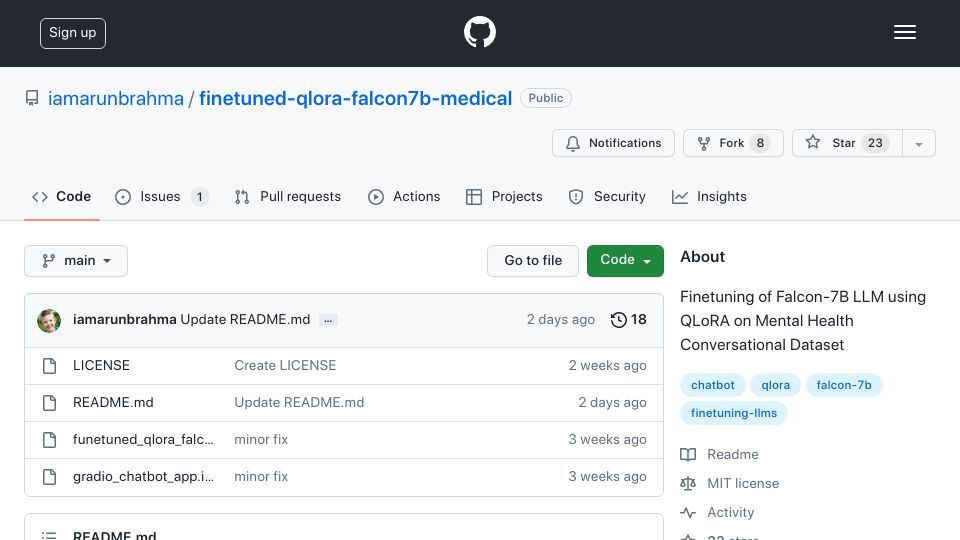Click the Fork count 8

coord(760,143)
